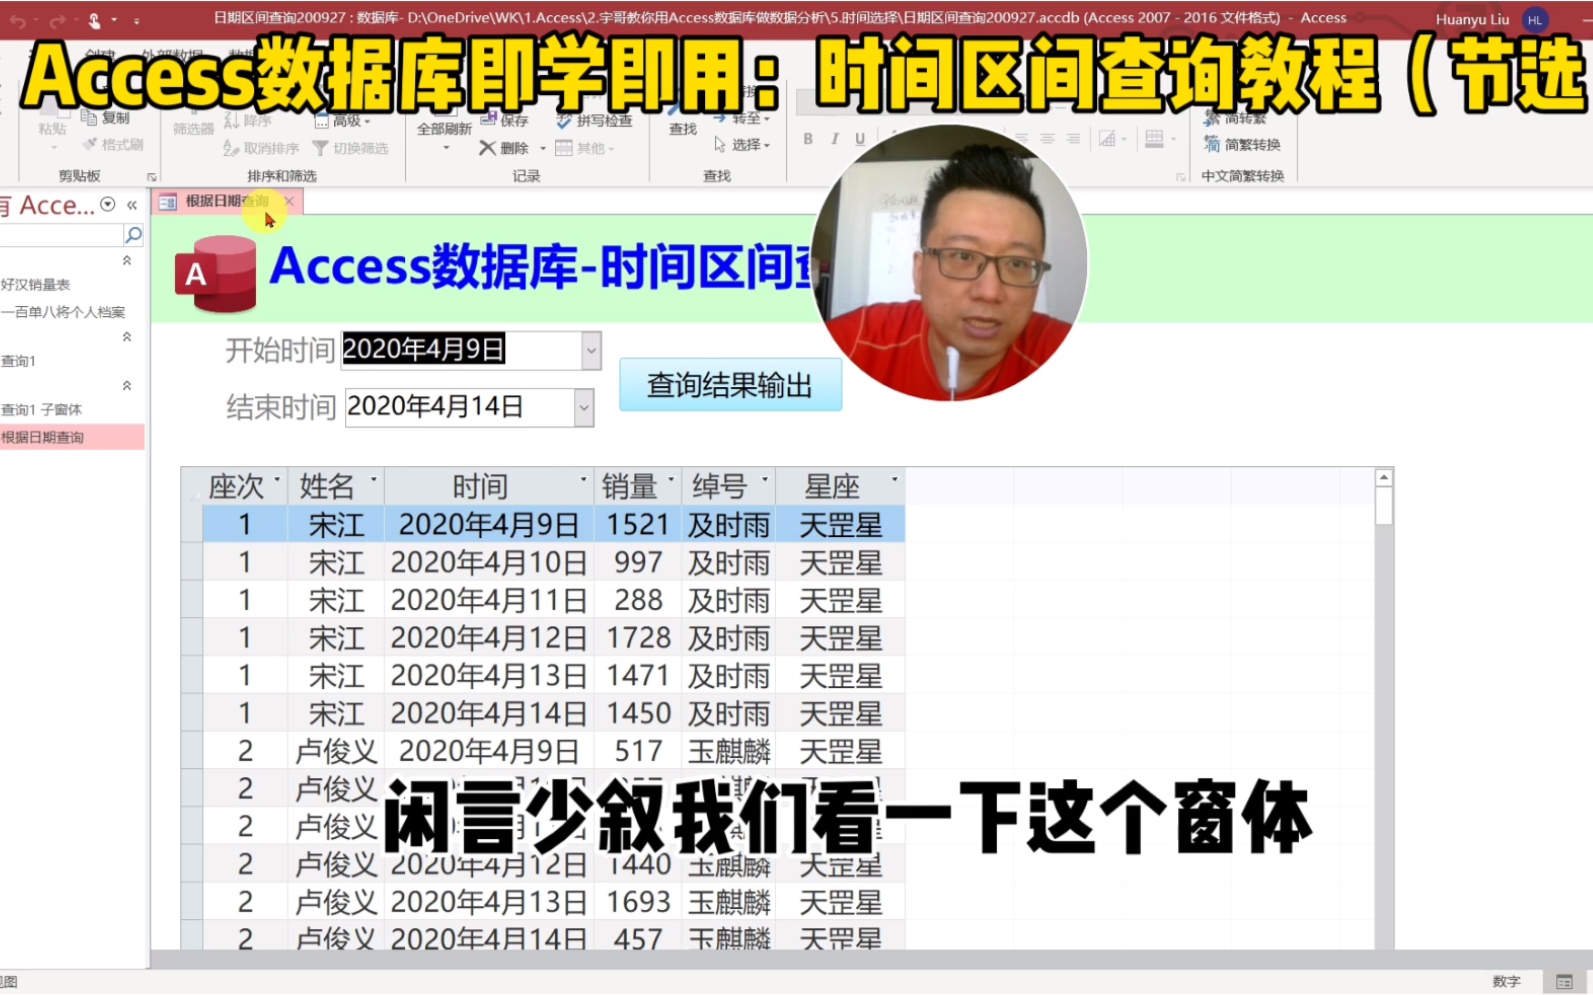1593x995 pixels.
Task: Click the user avatar HL in title bar
Action: [x=1535, y=20]
